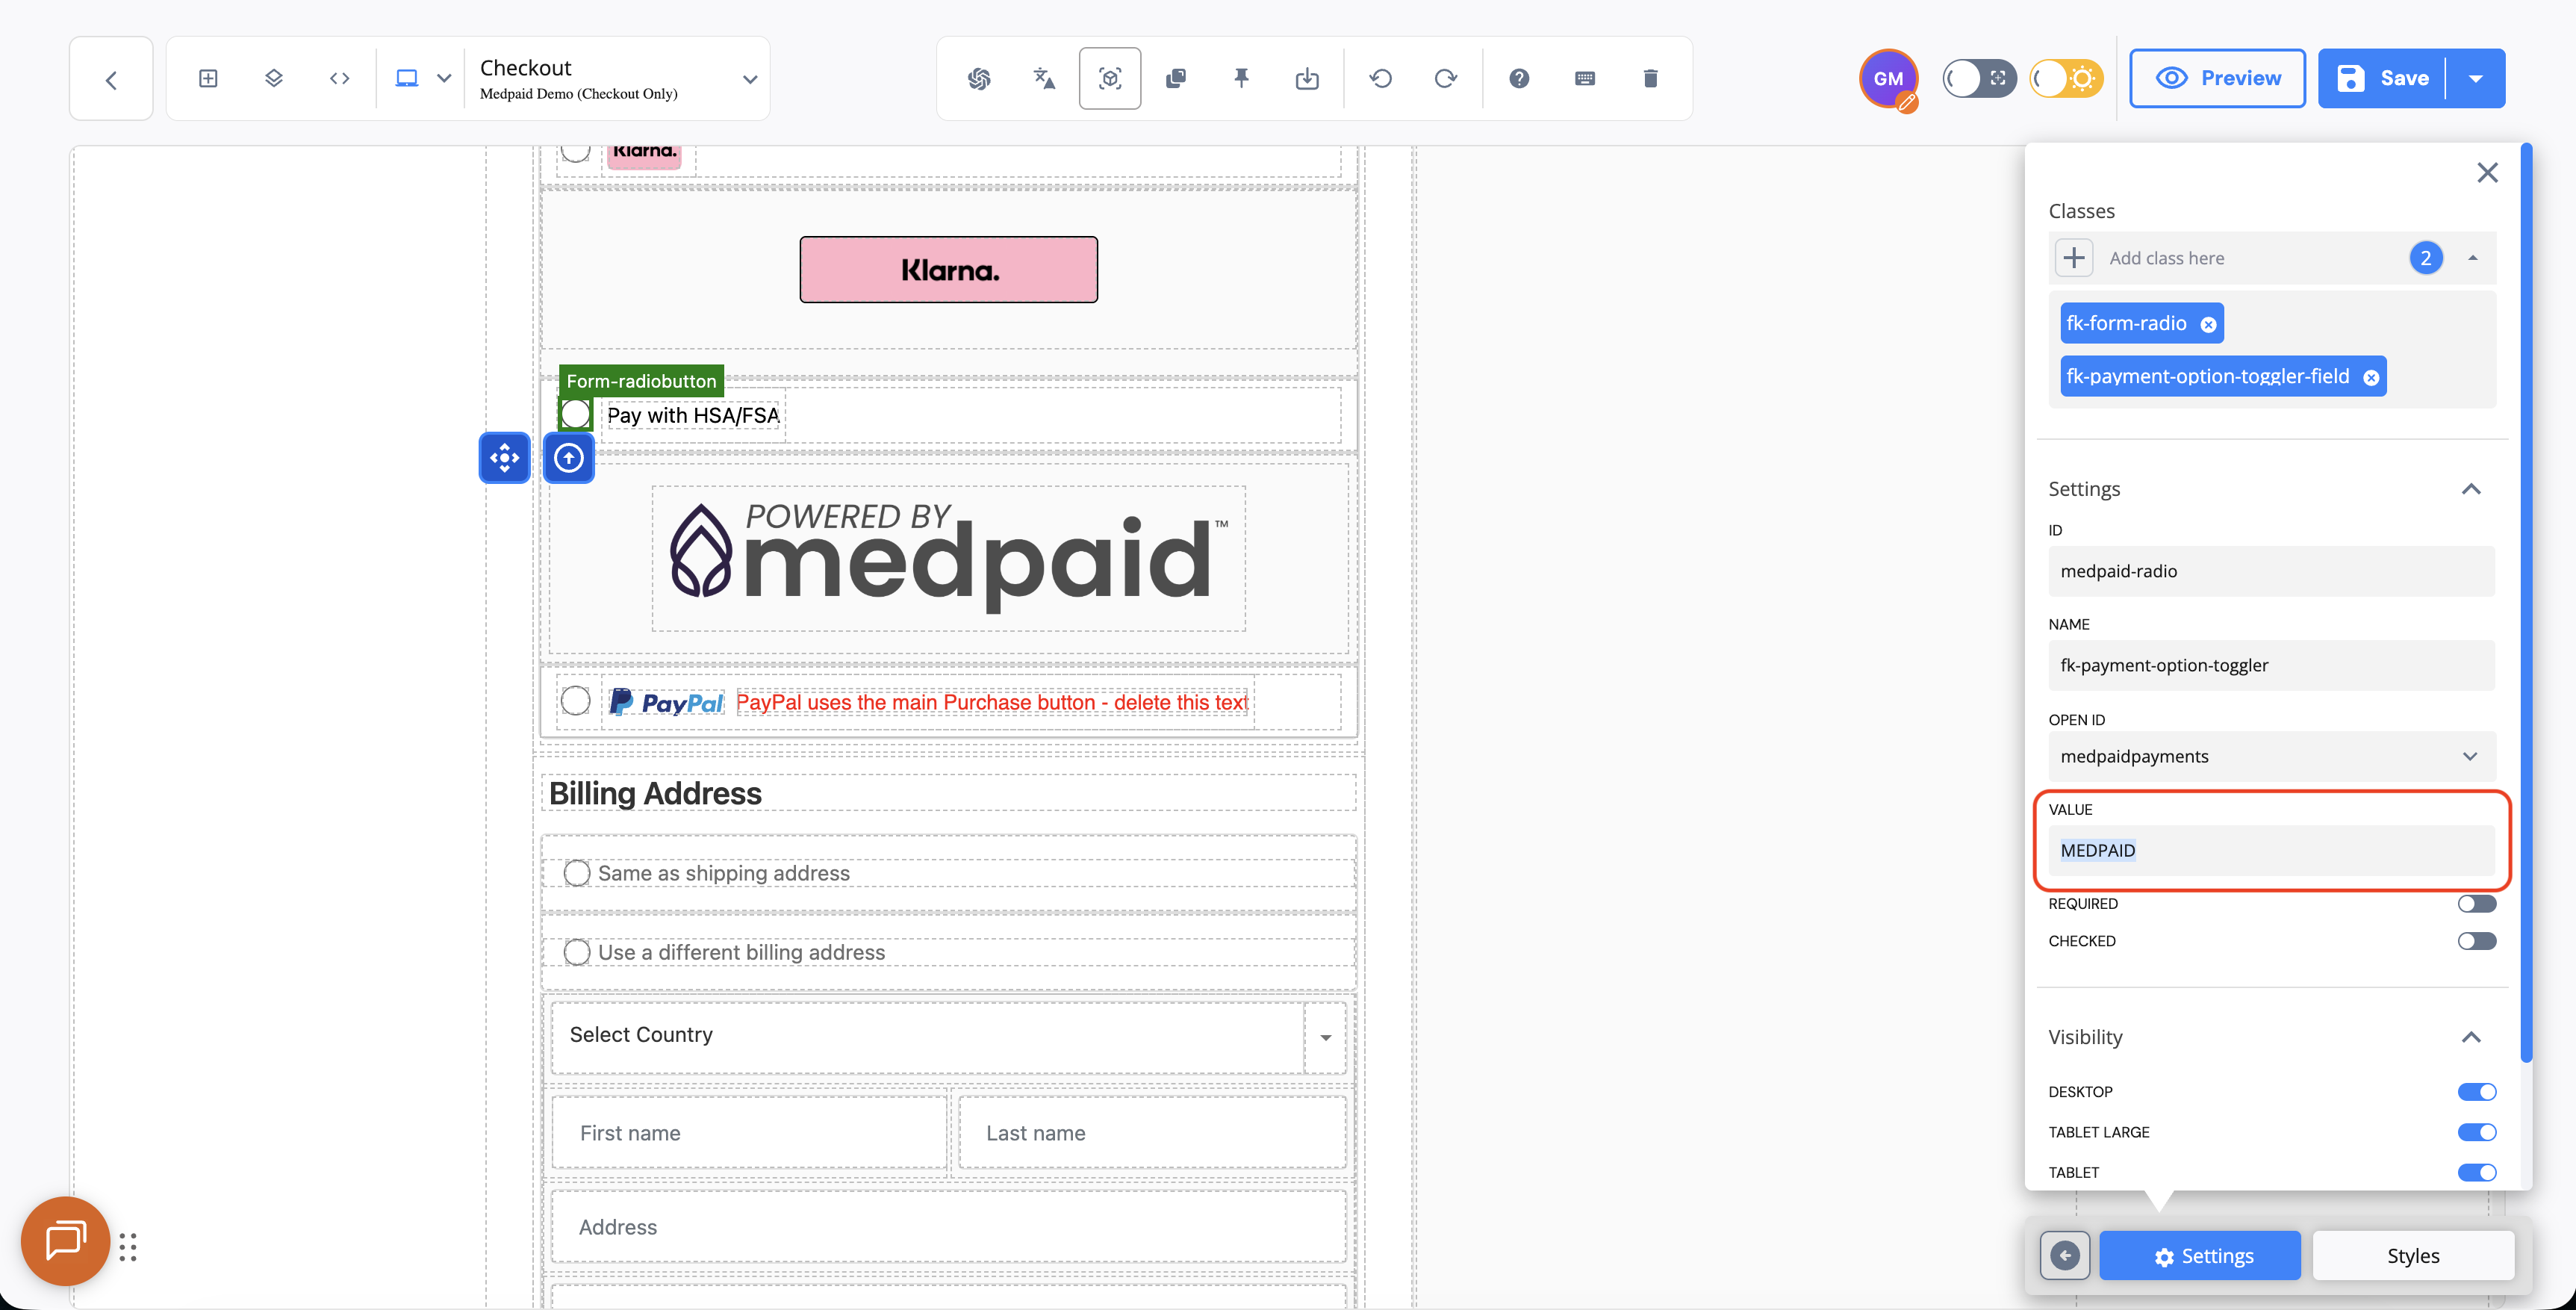Collapse the class list arrow
This screenshot has width=2576, height=1310.
pos(2473,258)
